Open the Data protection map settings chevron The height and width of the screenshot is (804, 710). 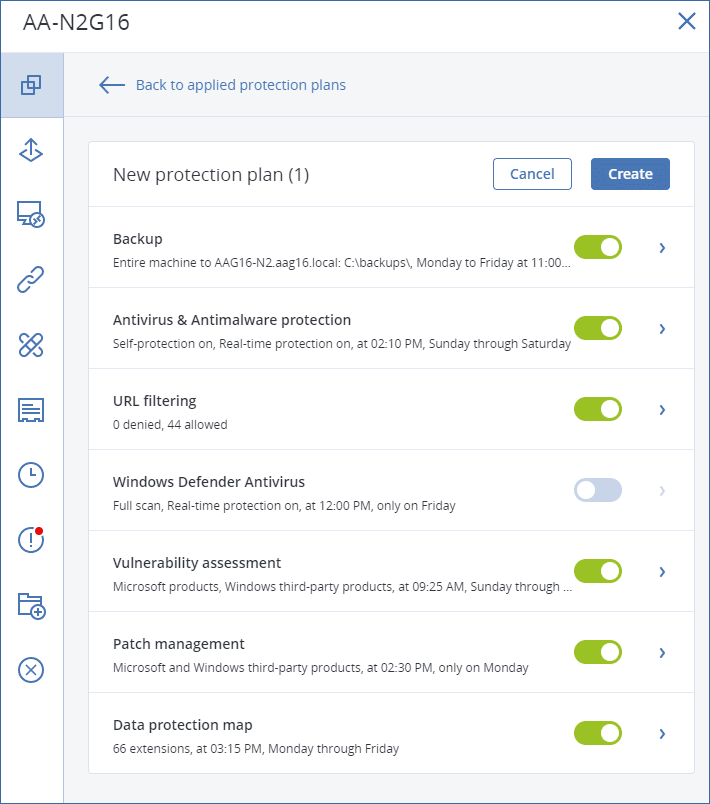661,733
